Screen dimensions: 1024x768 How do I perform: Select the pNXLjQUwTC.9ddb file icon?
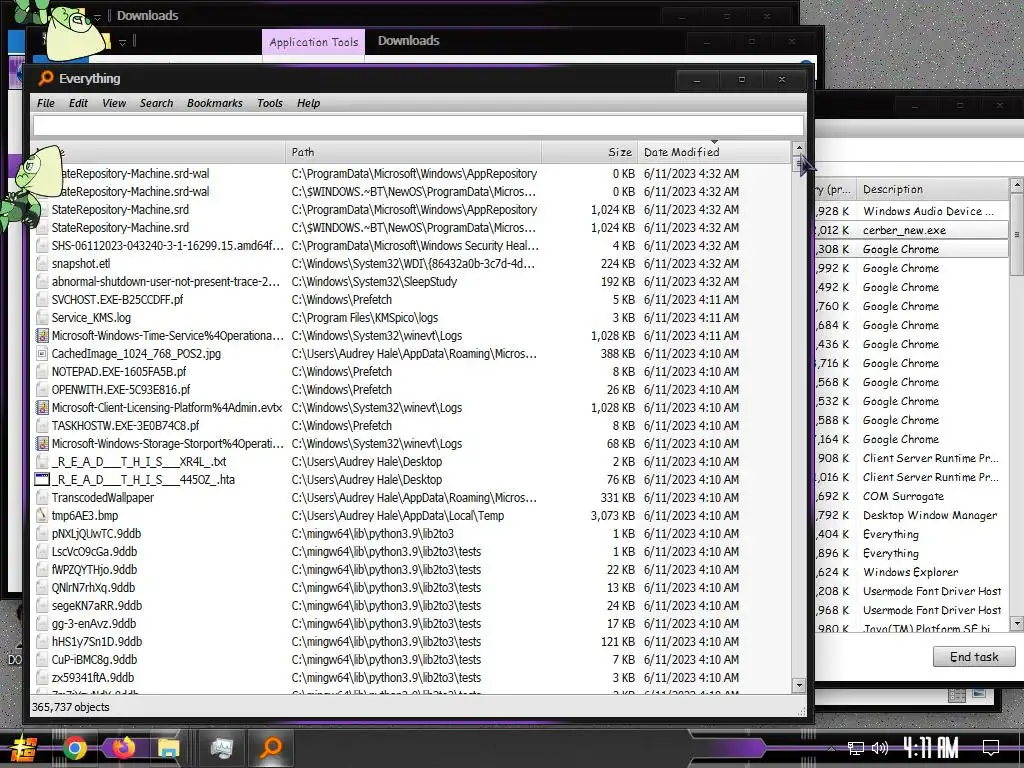[x=42, y=534]
